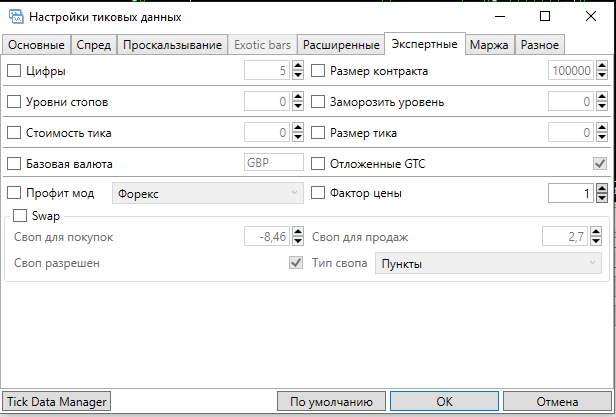Enable the Отложенные GTC checkbox
616x417 pixels.
(x=318, y=163)
